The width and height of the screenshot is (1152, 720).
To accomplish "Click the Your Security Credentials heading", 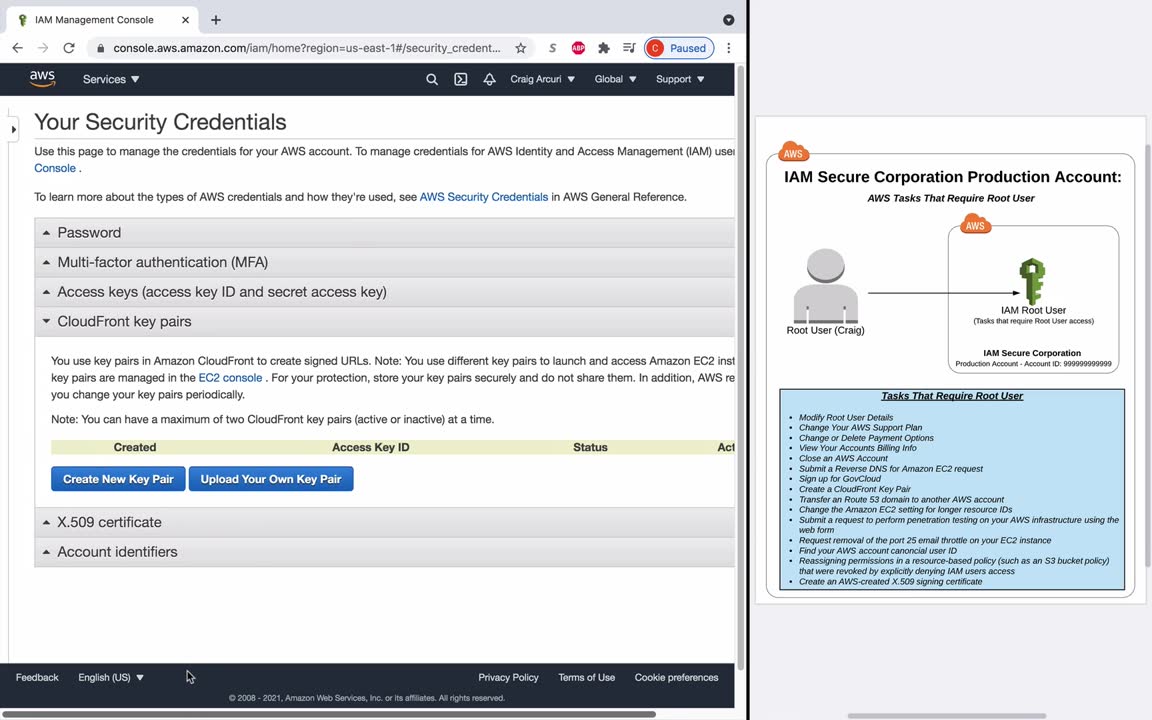I will tap(160, 122).
